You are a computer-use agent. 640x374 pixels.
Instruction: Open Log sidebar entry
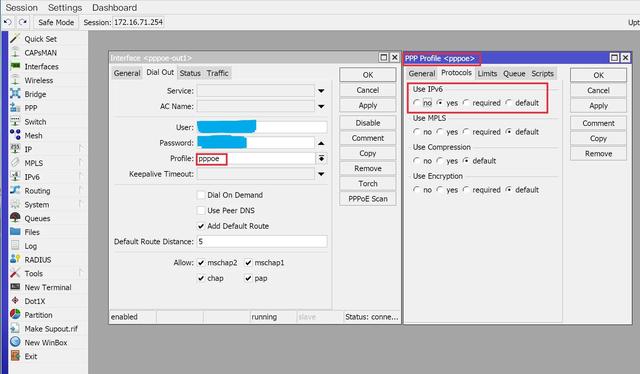[30, 246]
